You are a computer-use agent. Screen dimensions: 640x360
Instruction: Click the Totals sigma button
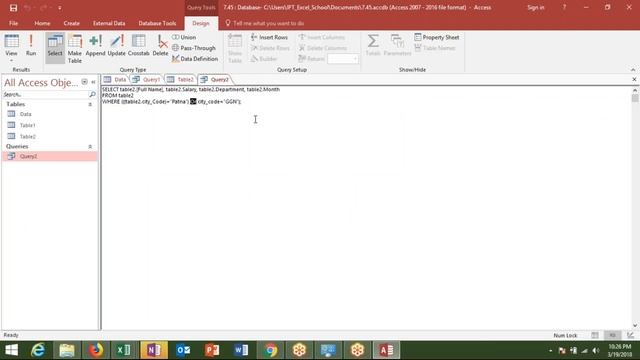tap(373, 45)
